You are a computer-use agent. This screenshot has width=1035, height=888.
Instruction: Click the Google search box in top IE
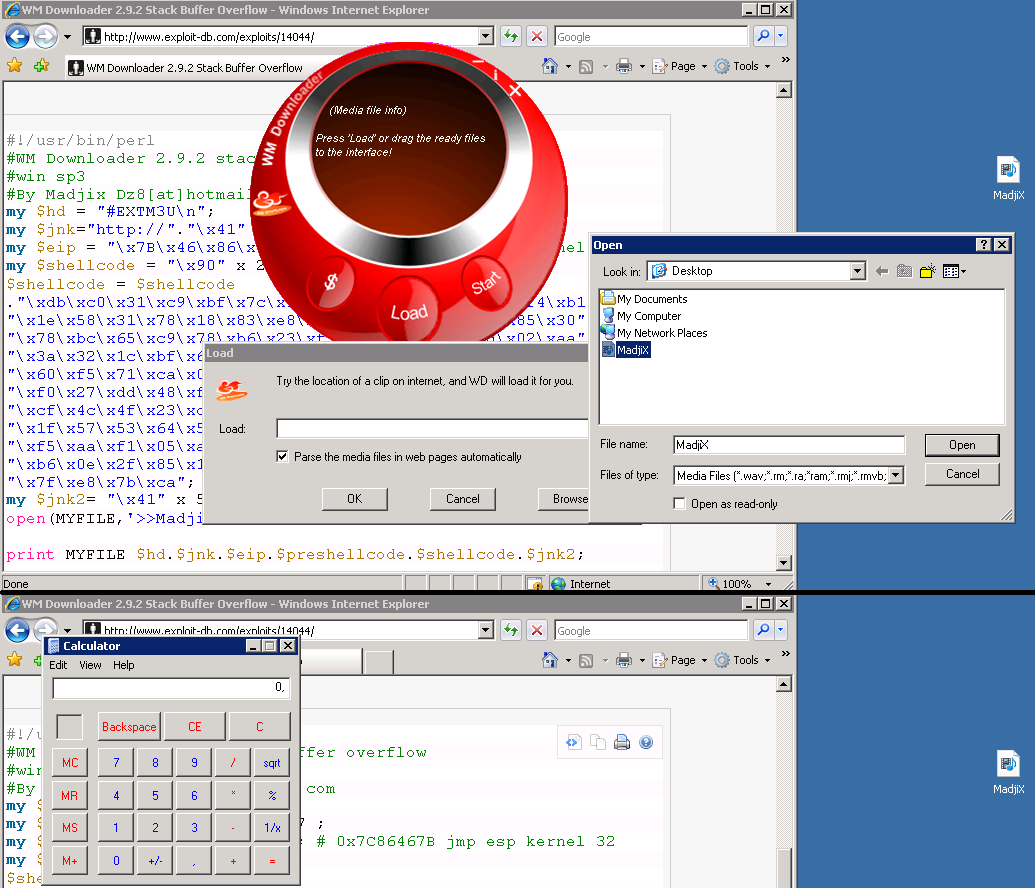point(651,37)
